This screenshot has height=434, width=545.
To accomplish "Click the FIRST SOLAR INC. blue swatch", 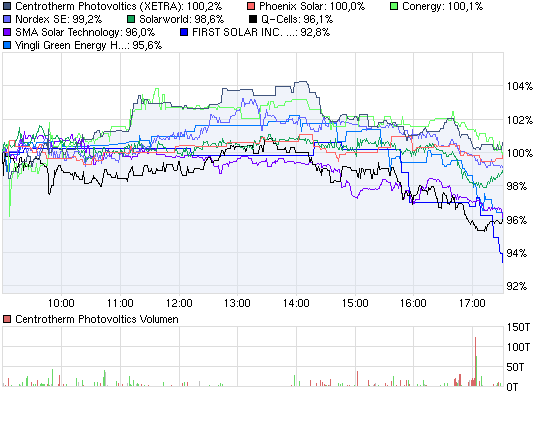I will pyautogui.click(x=184, y=32).
